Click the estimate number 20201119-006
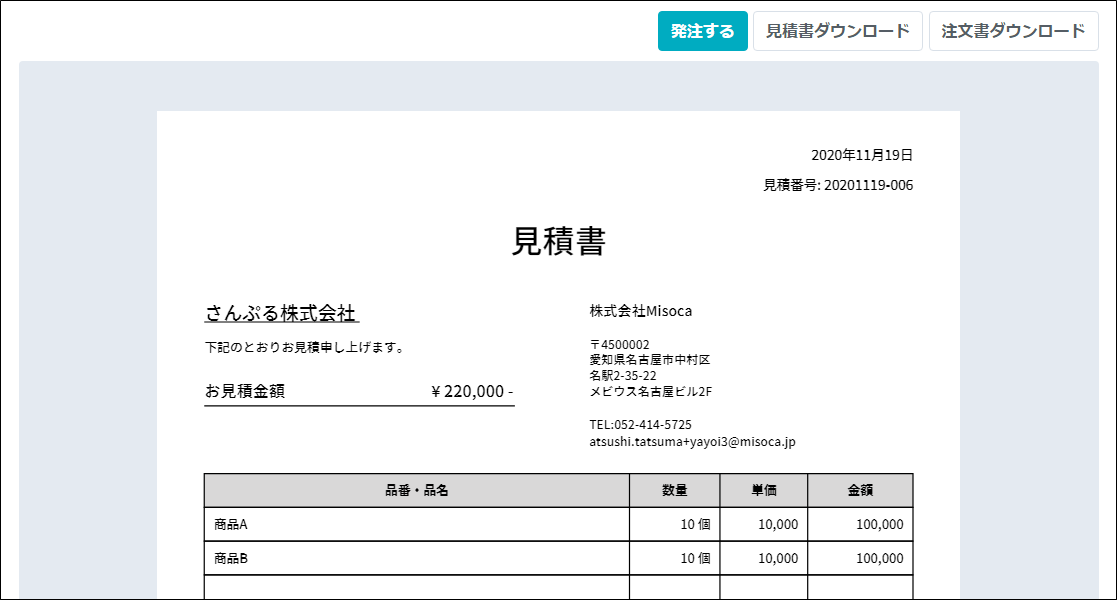This screenshot has width=1117, height=600. point(867,185)
